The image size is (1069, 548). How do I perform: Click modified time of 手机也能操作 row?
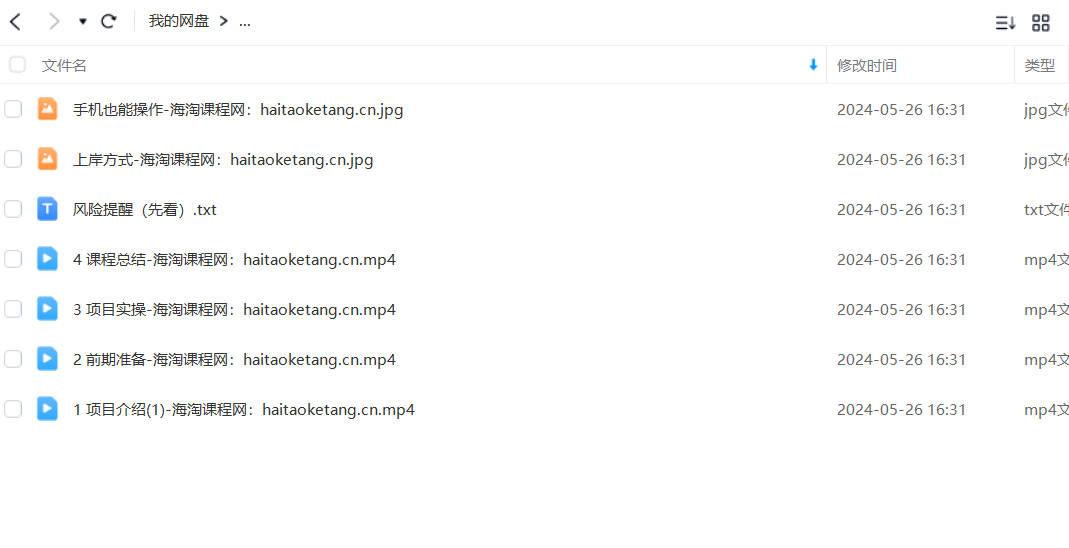pos(901,110)
